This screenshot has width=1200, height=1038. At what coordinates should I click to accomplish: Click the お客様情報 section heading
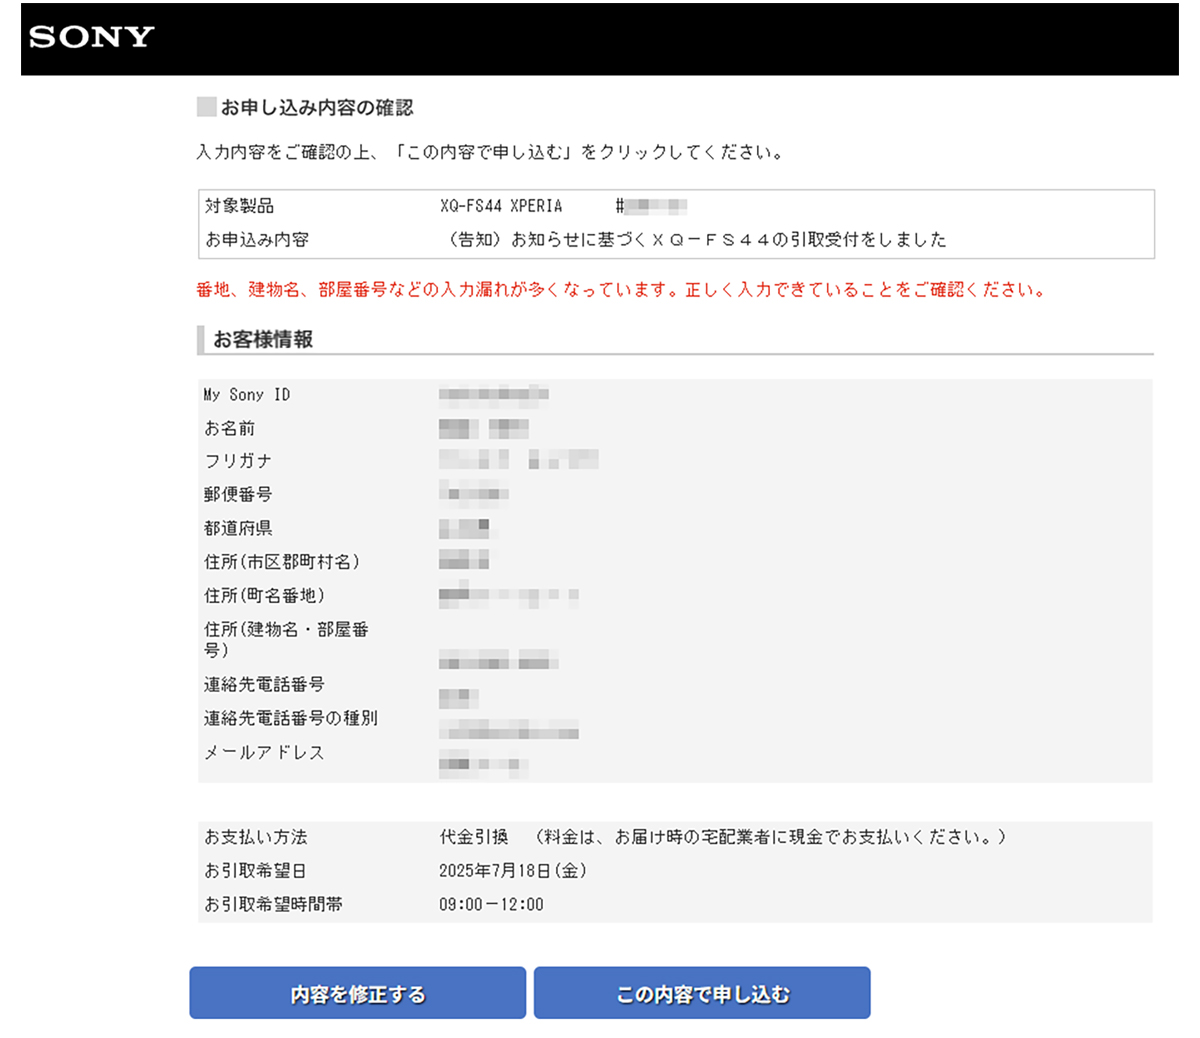263,339
